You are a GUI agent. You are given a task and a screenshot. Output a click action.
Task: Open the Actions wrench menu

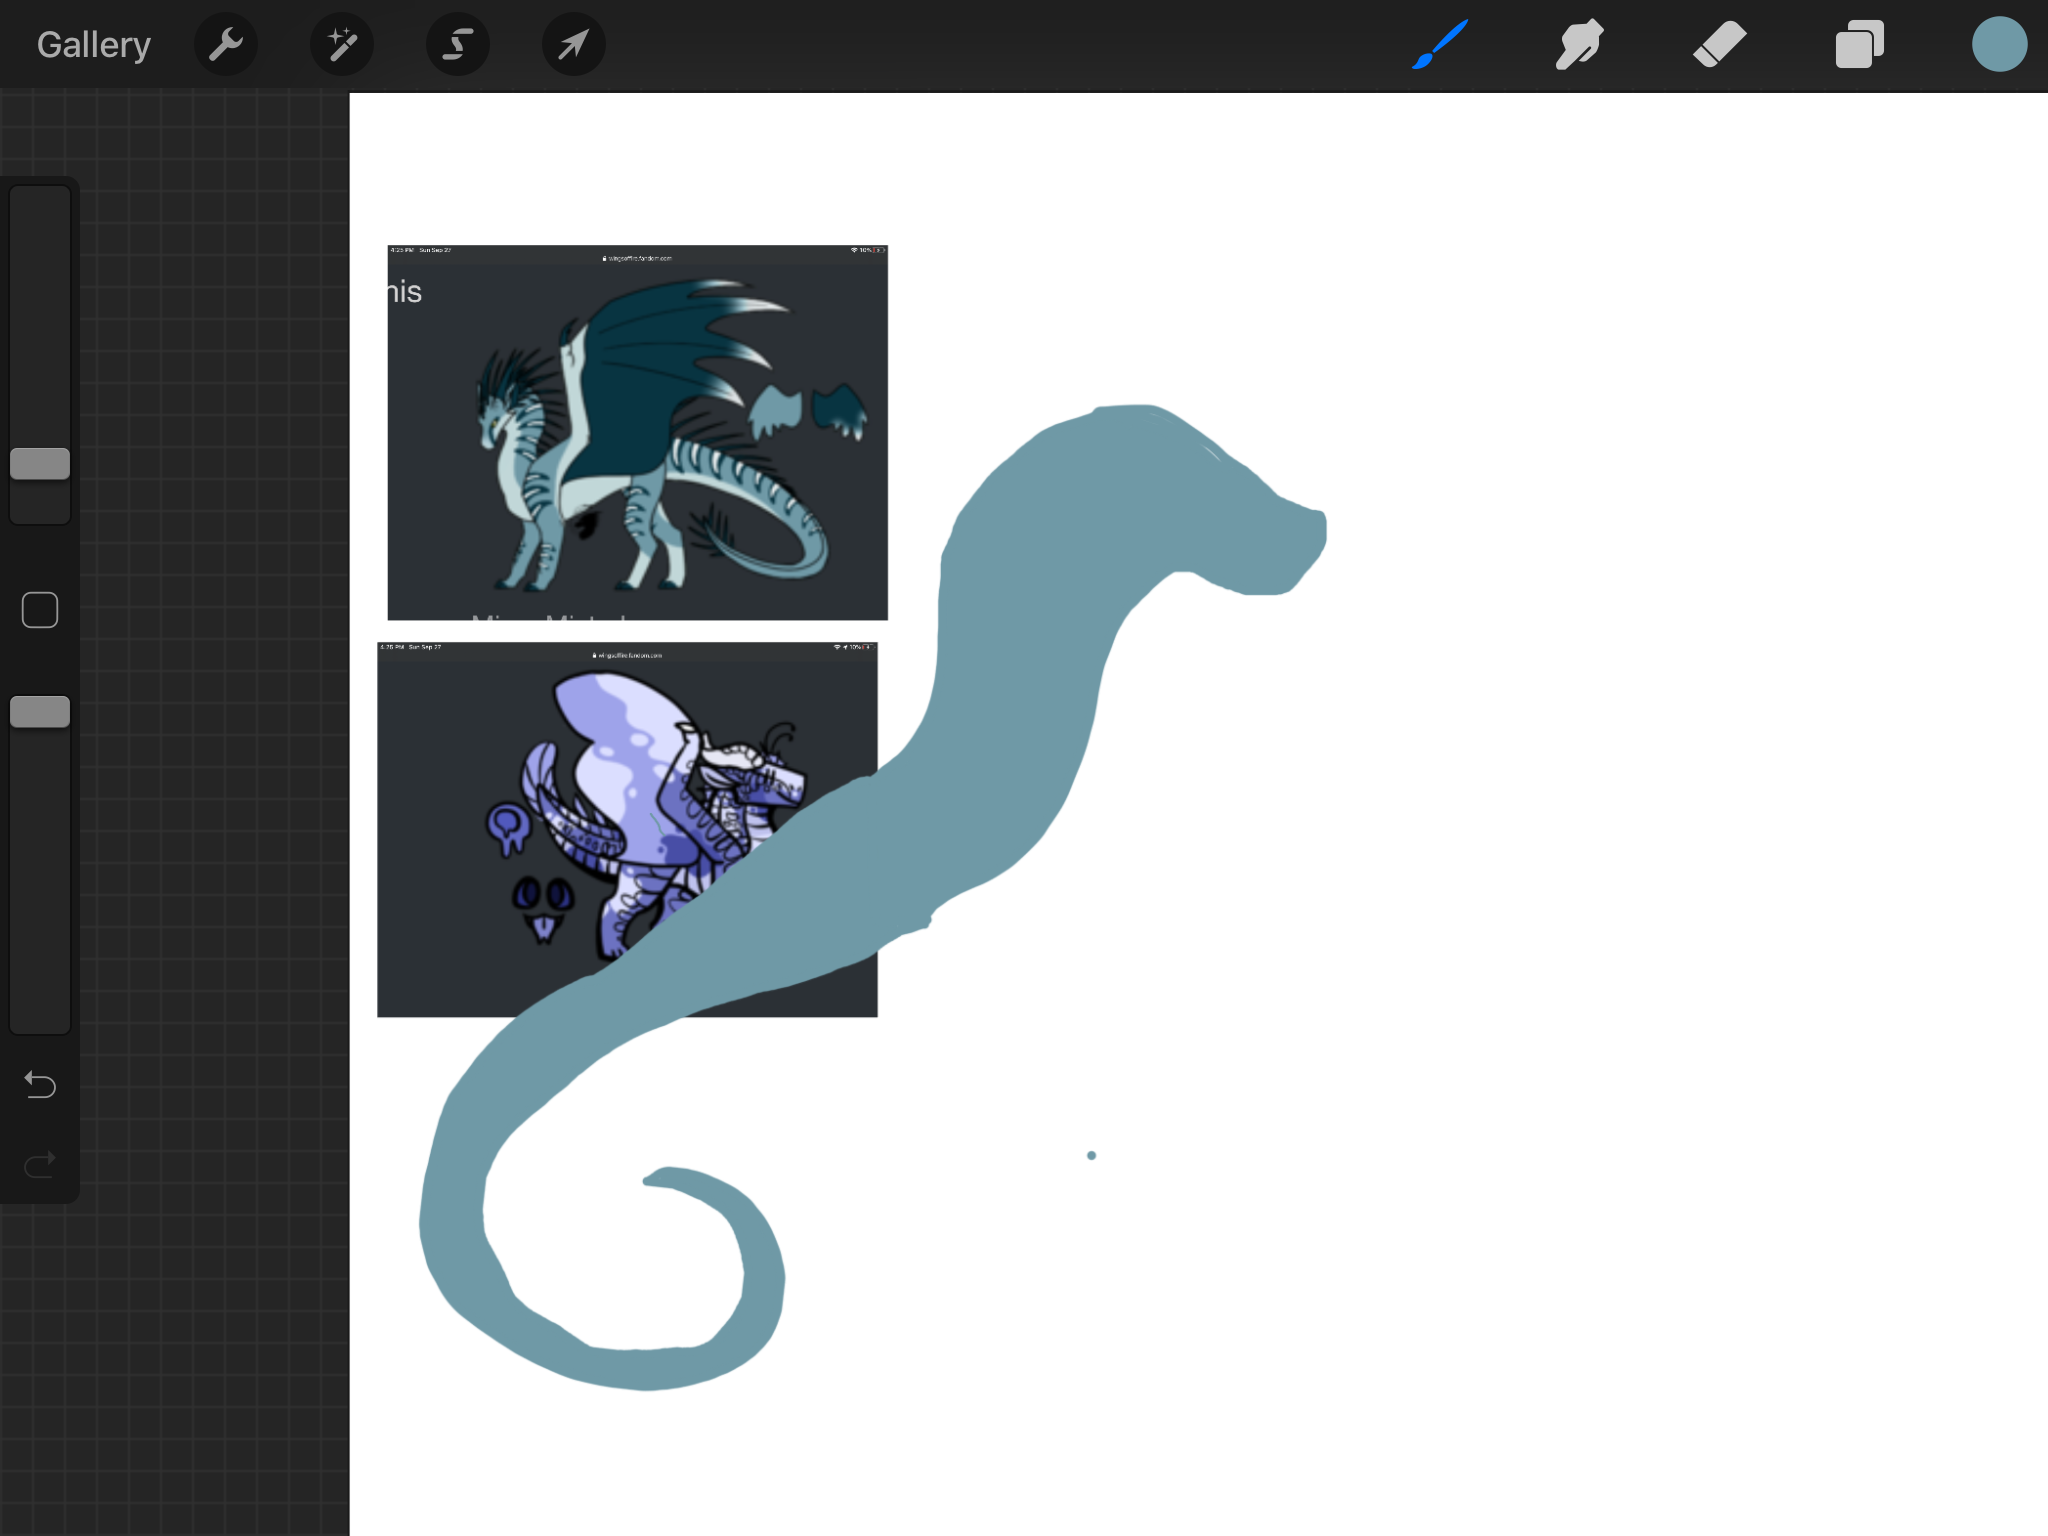[x=226, y=45]
